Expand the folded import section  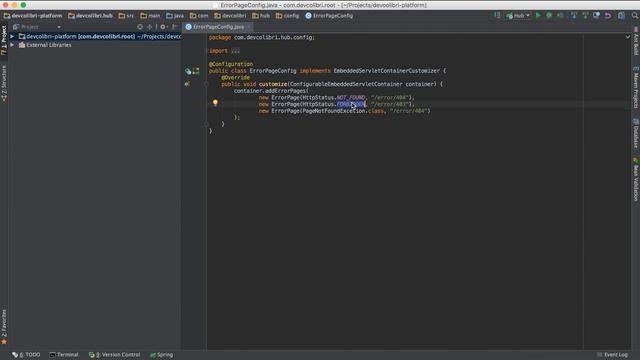click(236, 51)
